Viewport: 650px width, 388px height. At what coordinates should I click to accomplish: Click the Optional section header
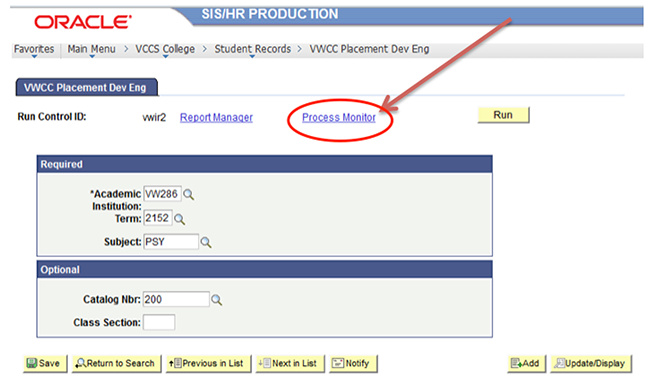(x=264, y=269)
